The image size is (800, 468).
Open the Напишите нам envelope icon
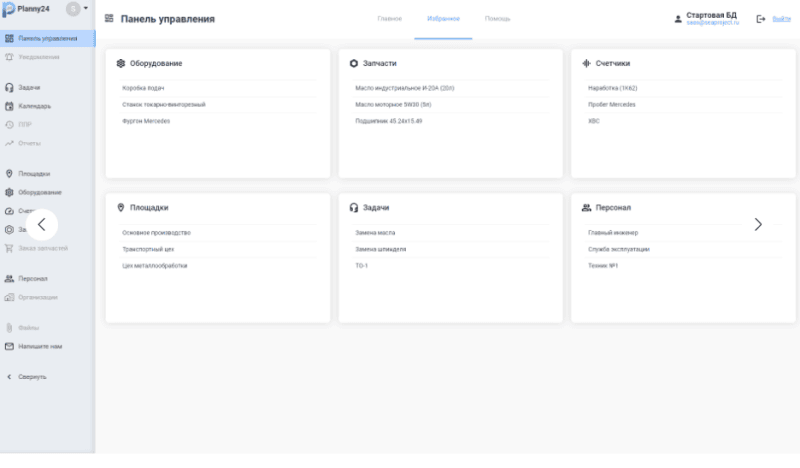click(x=9, y=346)
